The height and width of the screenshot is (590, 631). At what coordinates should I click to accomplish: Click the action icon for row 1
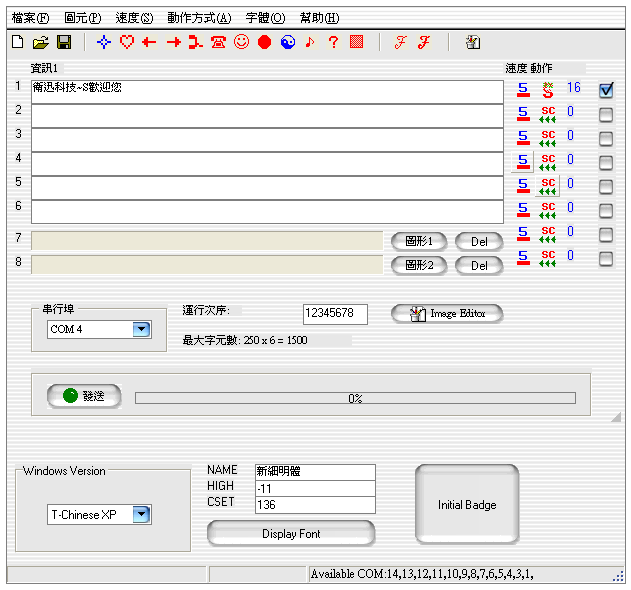pyautogui.click(x=548, y=89)
